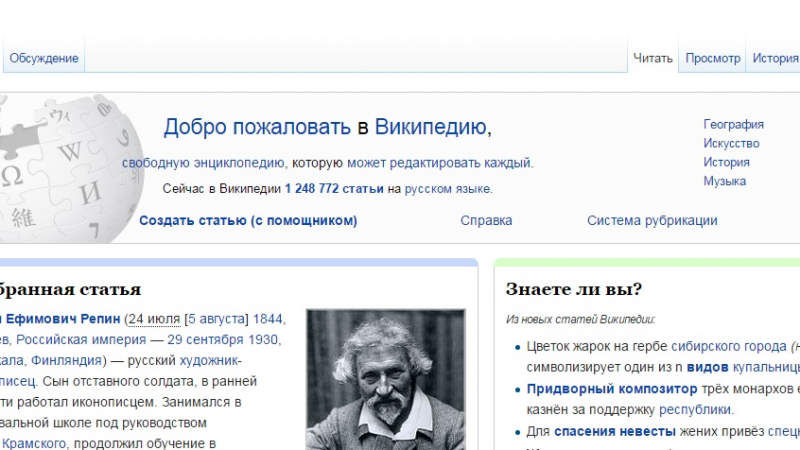Screen dimensions: 800x450
Task: Click Создать статью (с помощником)
Action: tap(248, 220)
